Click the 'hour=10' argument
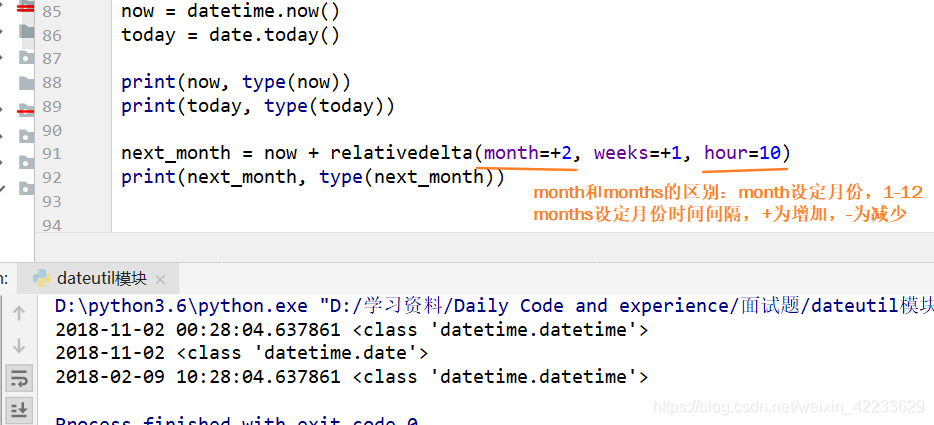 click(x=742, y=153)
